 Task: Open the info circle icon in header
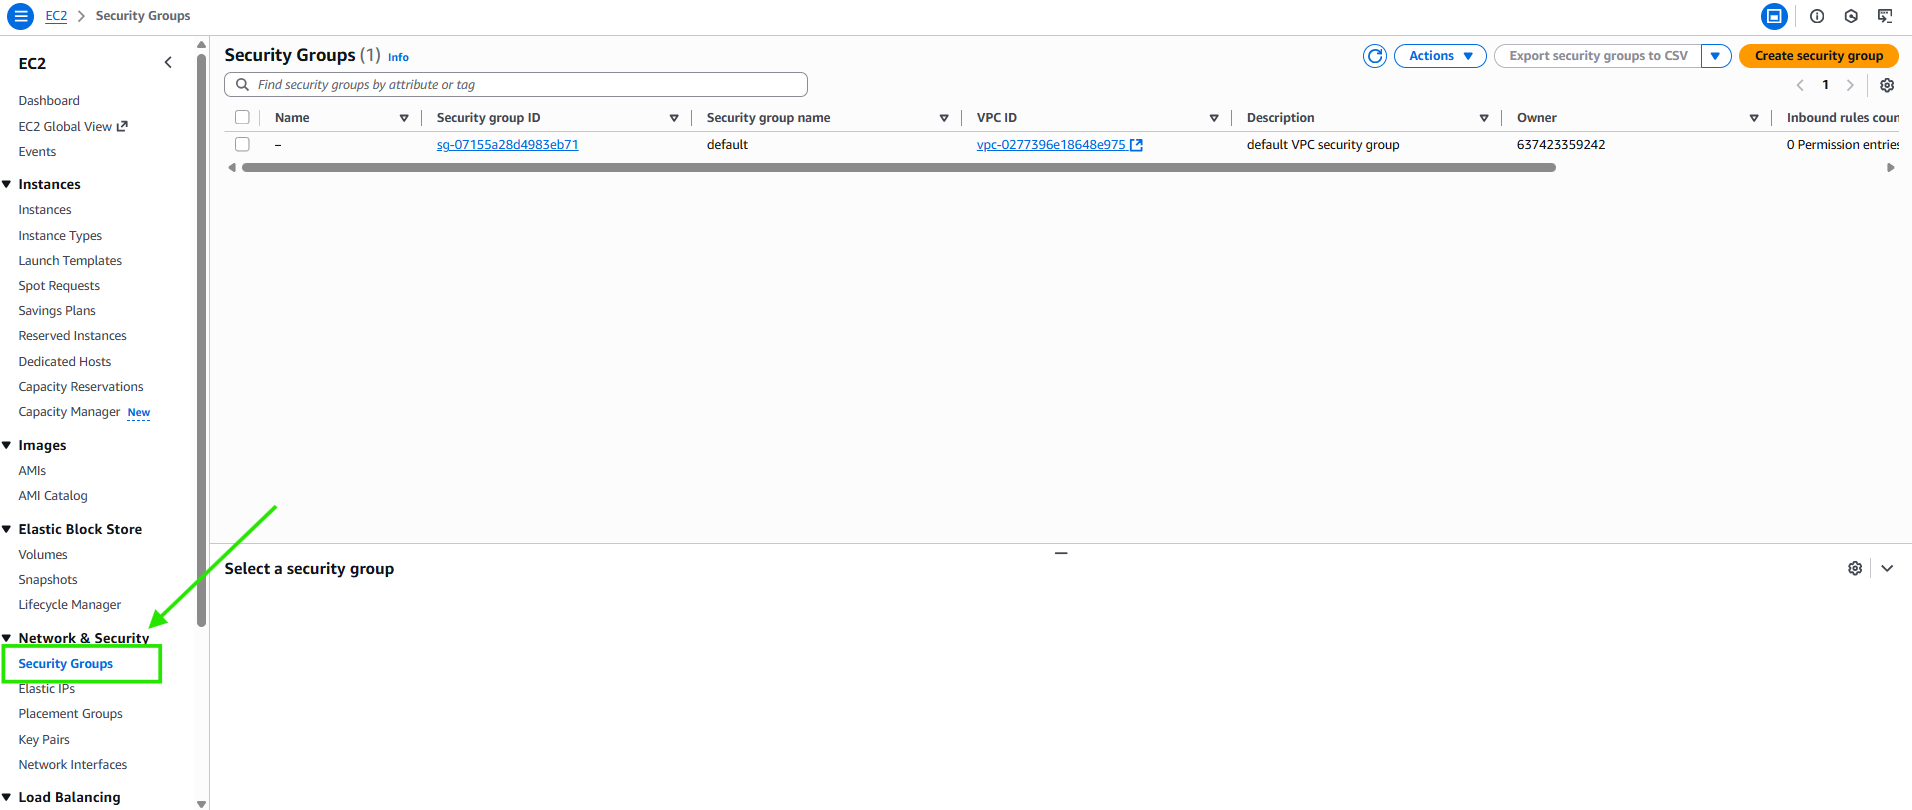(1817, 16)
